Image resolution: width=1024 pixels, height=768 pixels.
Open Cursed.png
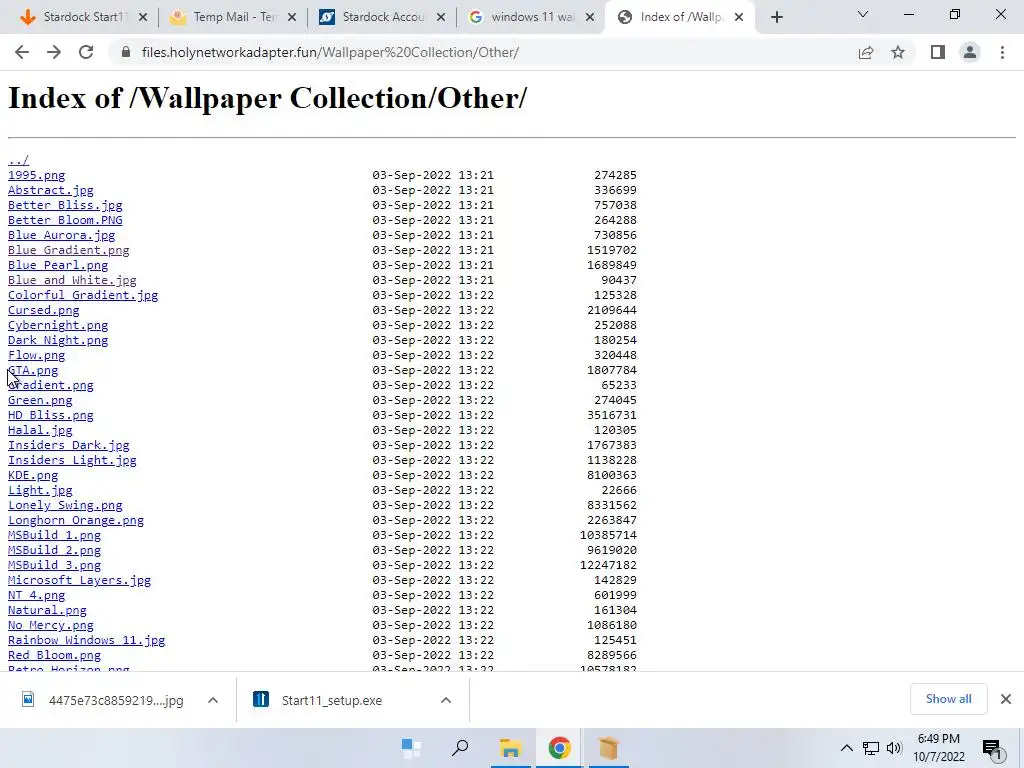point(43,310)
